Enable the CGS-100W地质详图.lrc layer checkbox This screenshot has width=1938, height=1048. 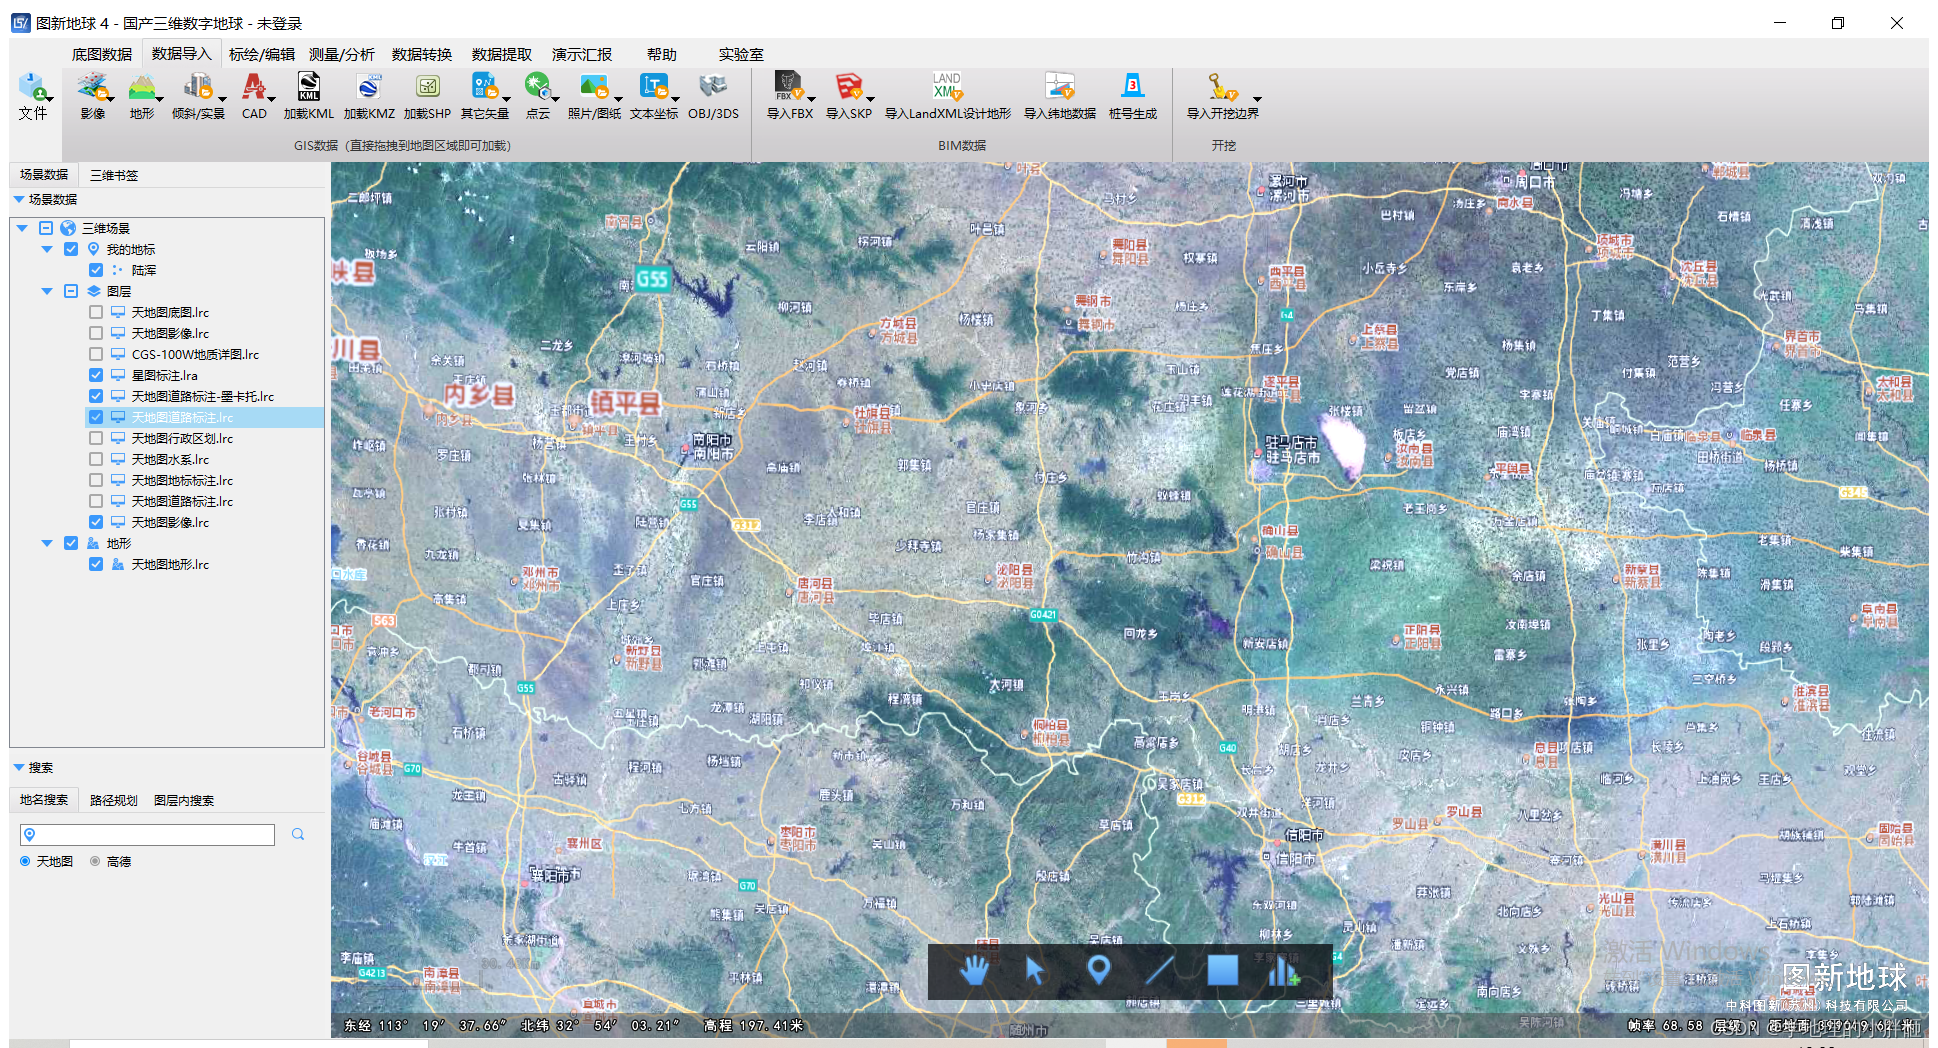pos(96,354)
